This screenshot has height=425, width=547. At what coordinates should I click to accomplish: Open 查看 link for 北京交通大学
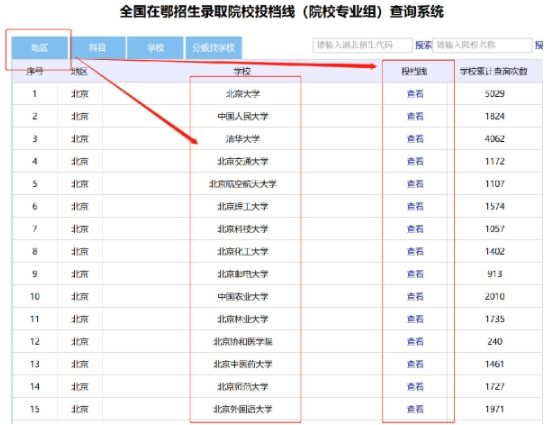click(x=415, y=161)
